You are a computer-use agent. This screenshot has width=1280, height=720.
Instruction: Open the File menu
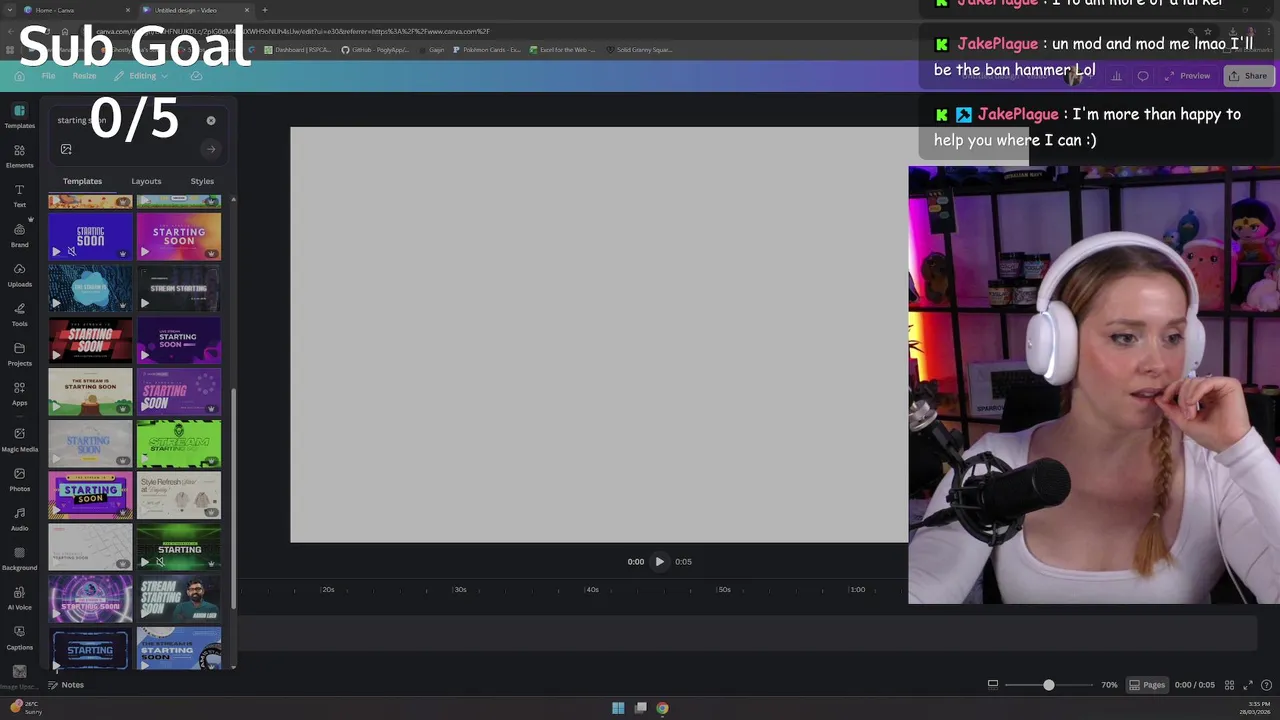pos(48,76)
